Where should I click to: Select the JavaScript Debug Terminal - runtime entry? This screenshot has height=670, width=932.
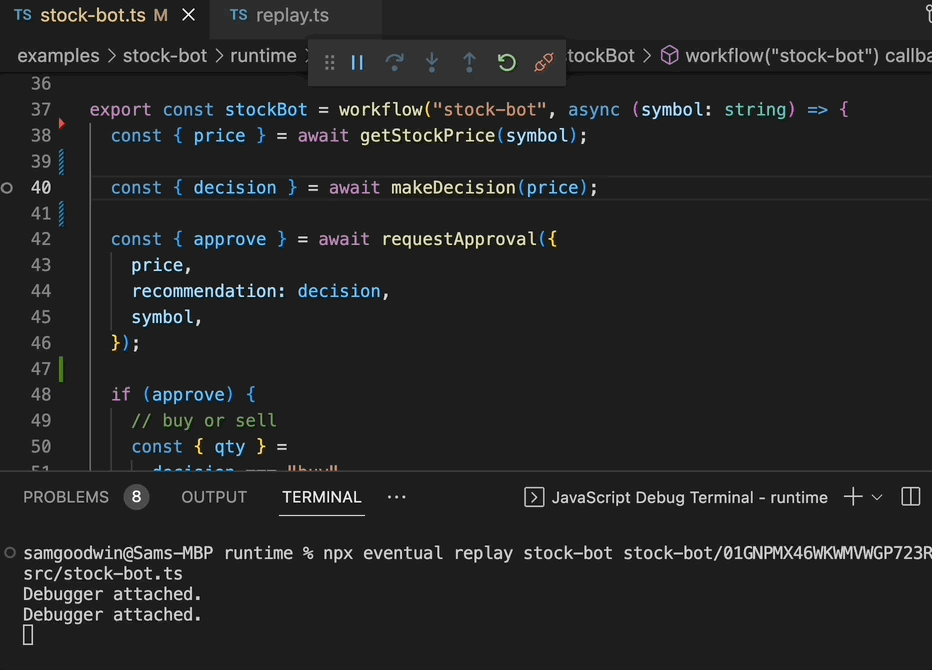677,497
